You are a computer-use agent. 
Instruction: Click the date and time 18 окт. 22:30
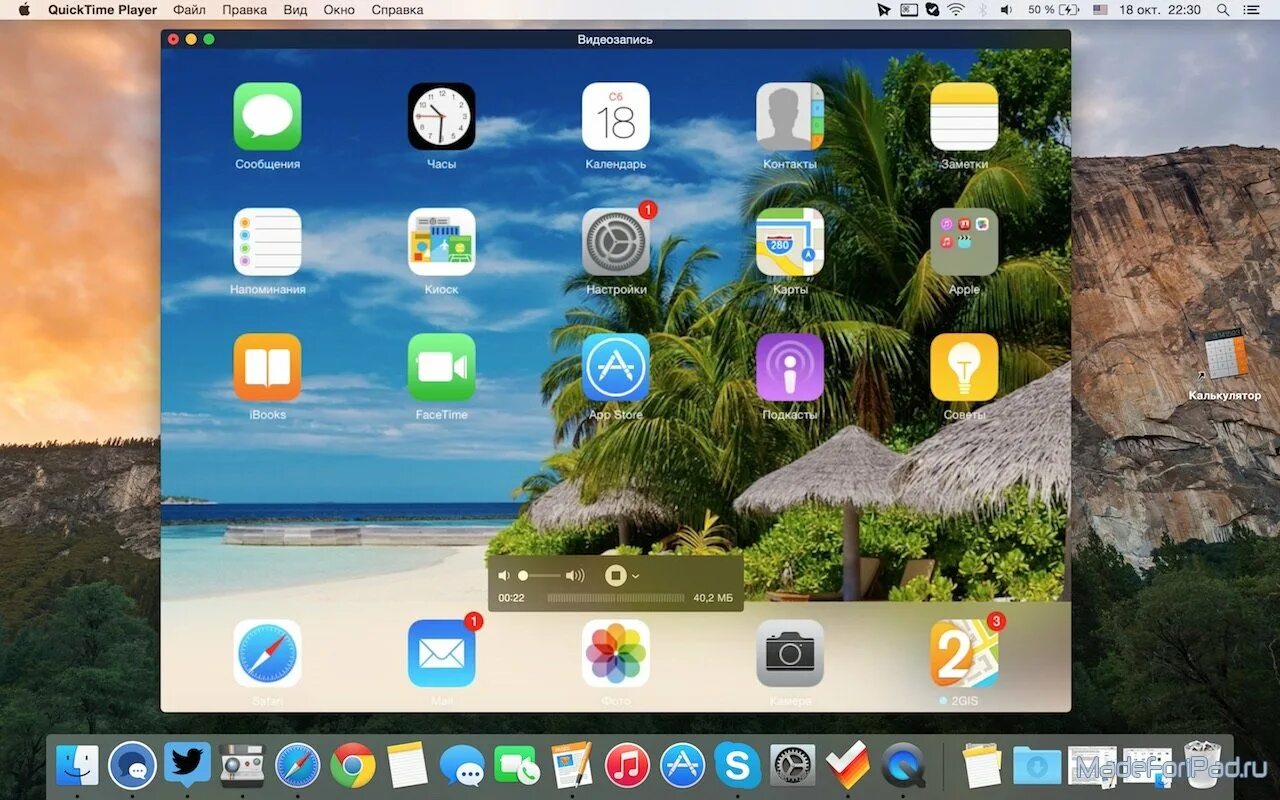[x=1160, y=10]
